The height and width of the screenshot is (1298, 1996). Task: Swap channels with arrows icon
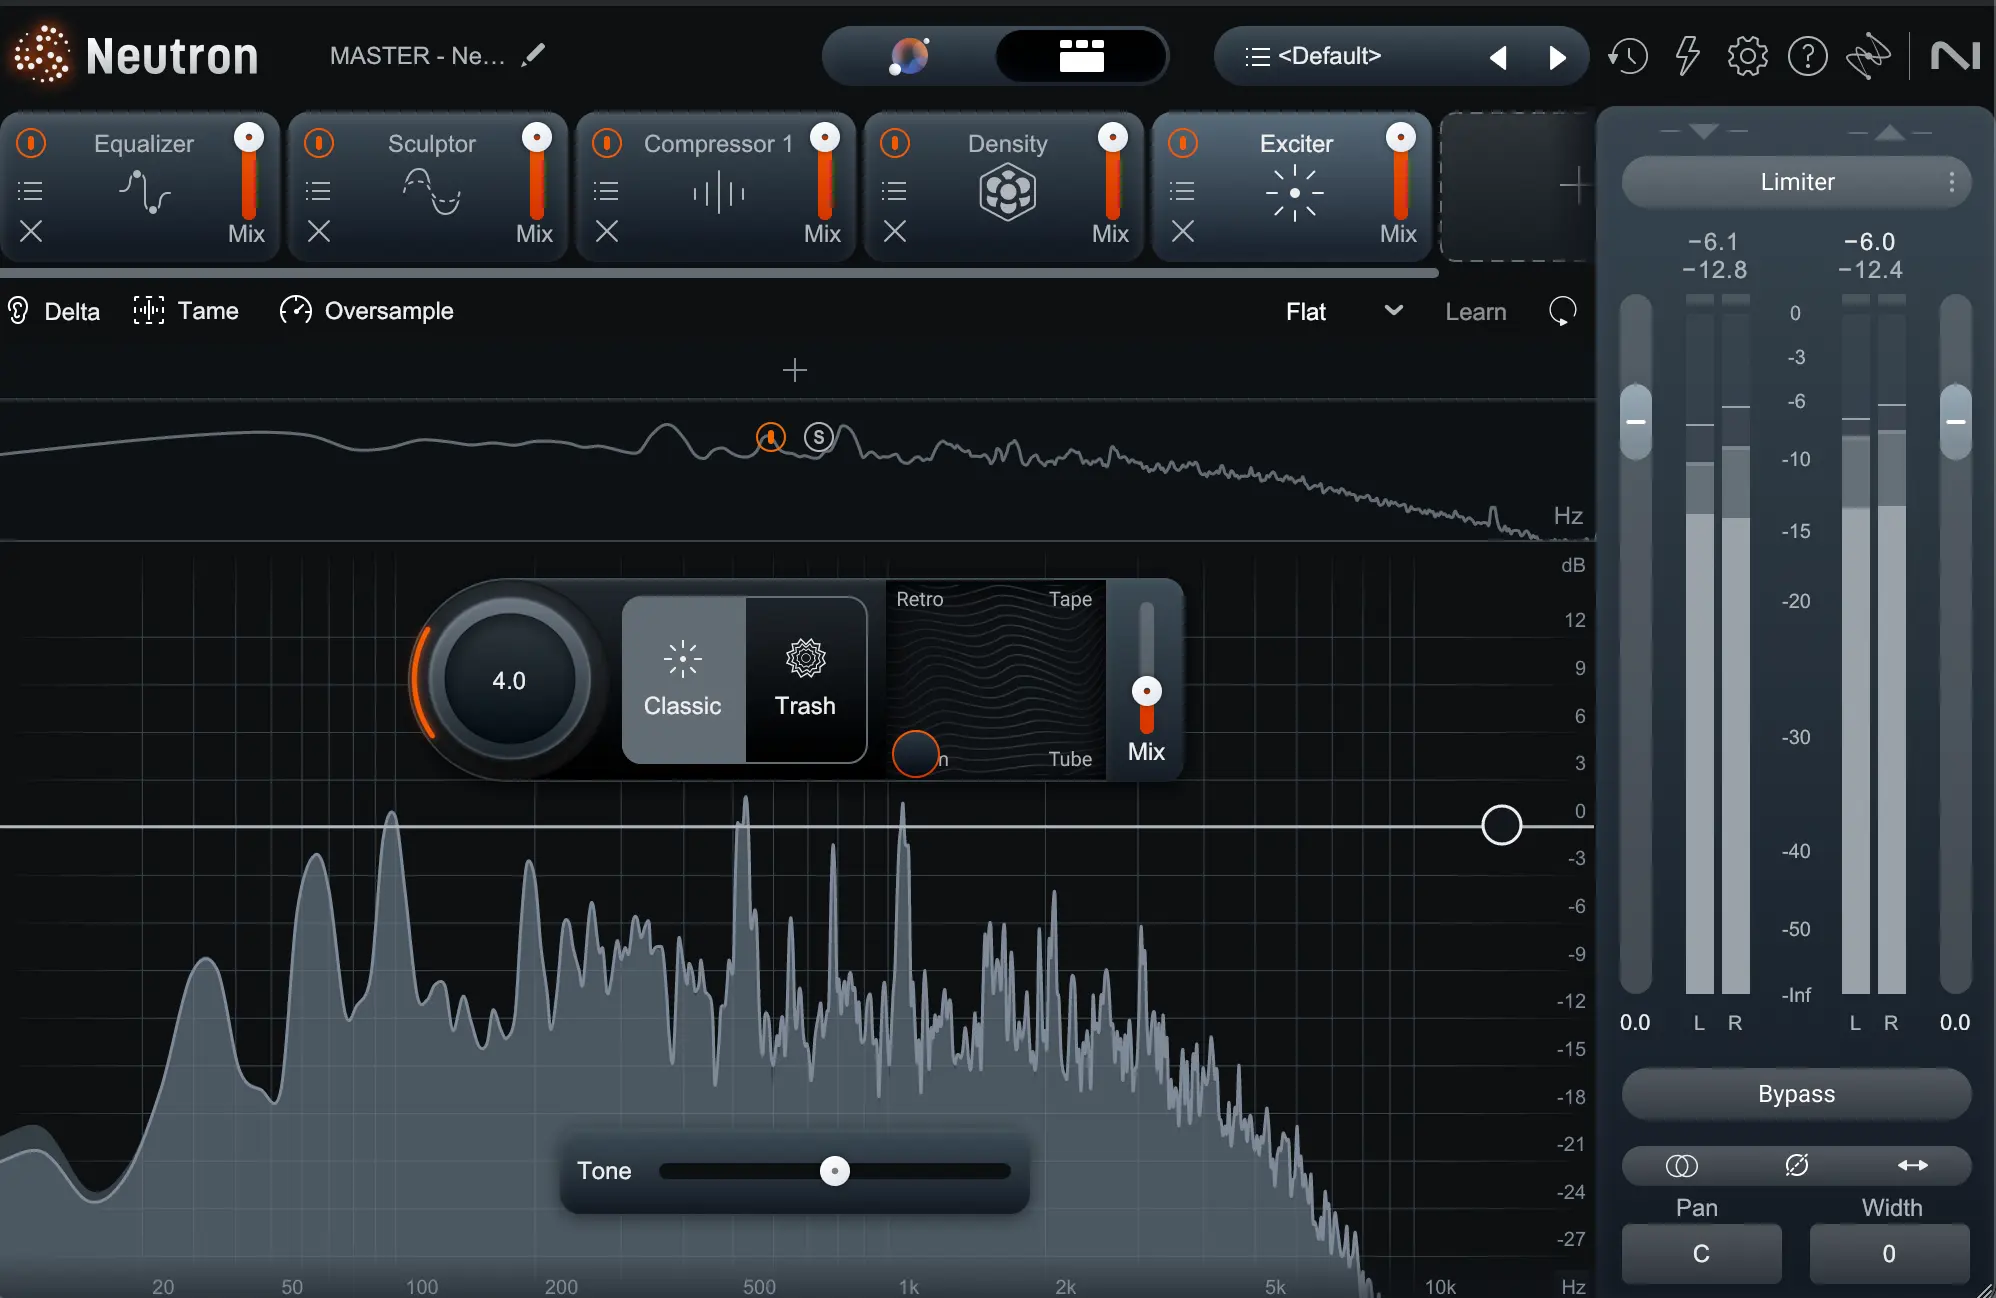pos(1913,1166)
